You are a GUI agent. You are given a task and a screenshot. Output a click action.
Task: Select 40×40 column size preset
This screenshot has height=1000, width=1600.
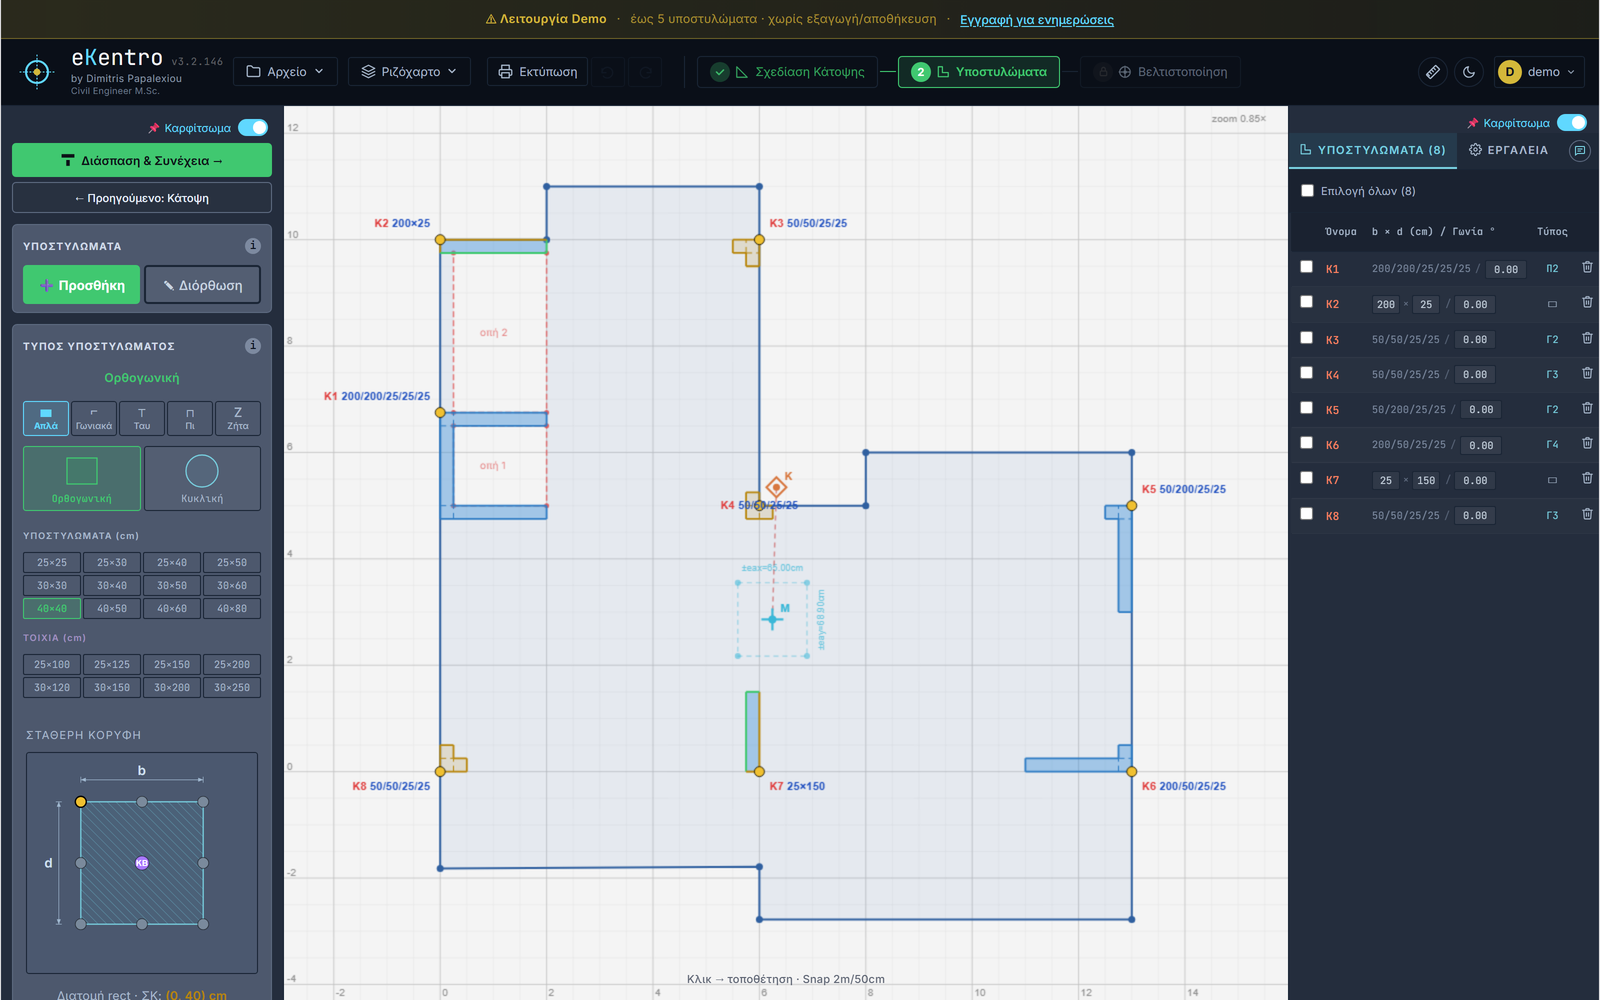(52, 608)
